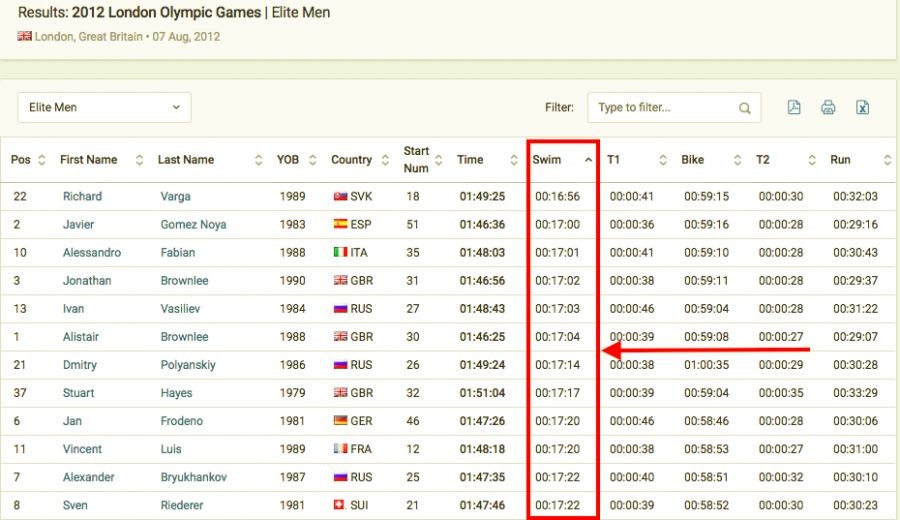
Task: Sort by Pos column arrows
Action: [41, 160]
